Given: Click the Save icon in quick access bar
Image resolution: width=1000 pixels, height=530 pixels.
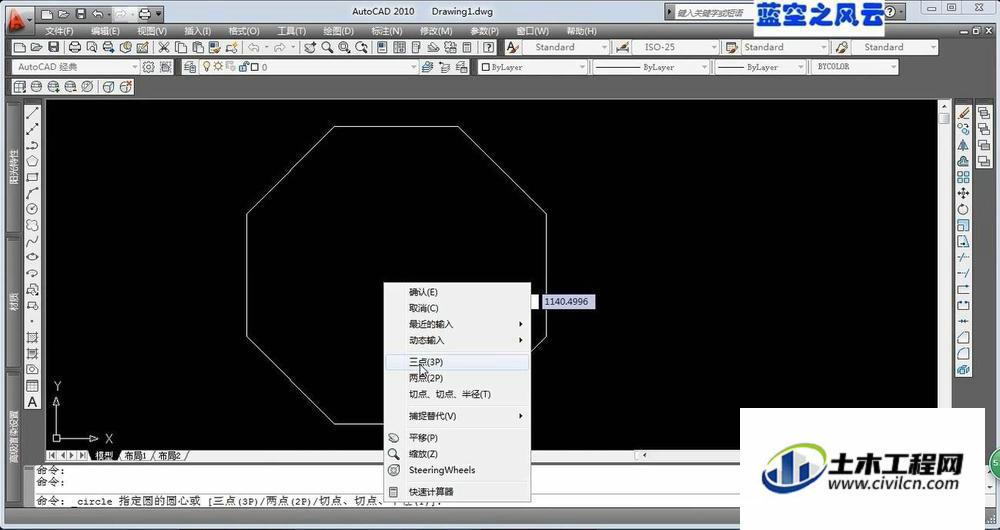Looking at the screenshot, I should [x=80, y=13].
